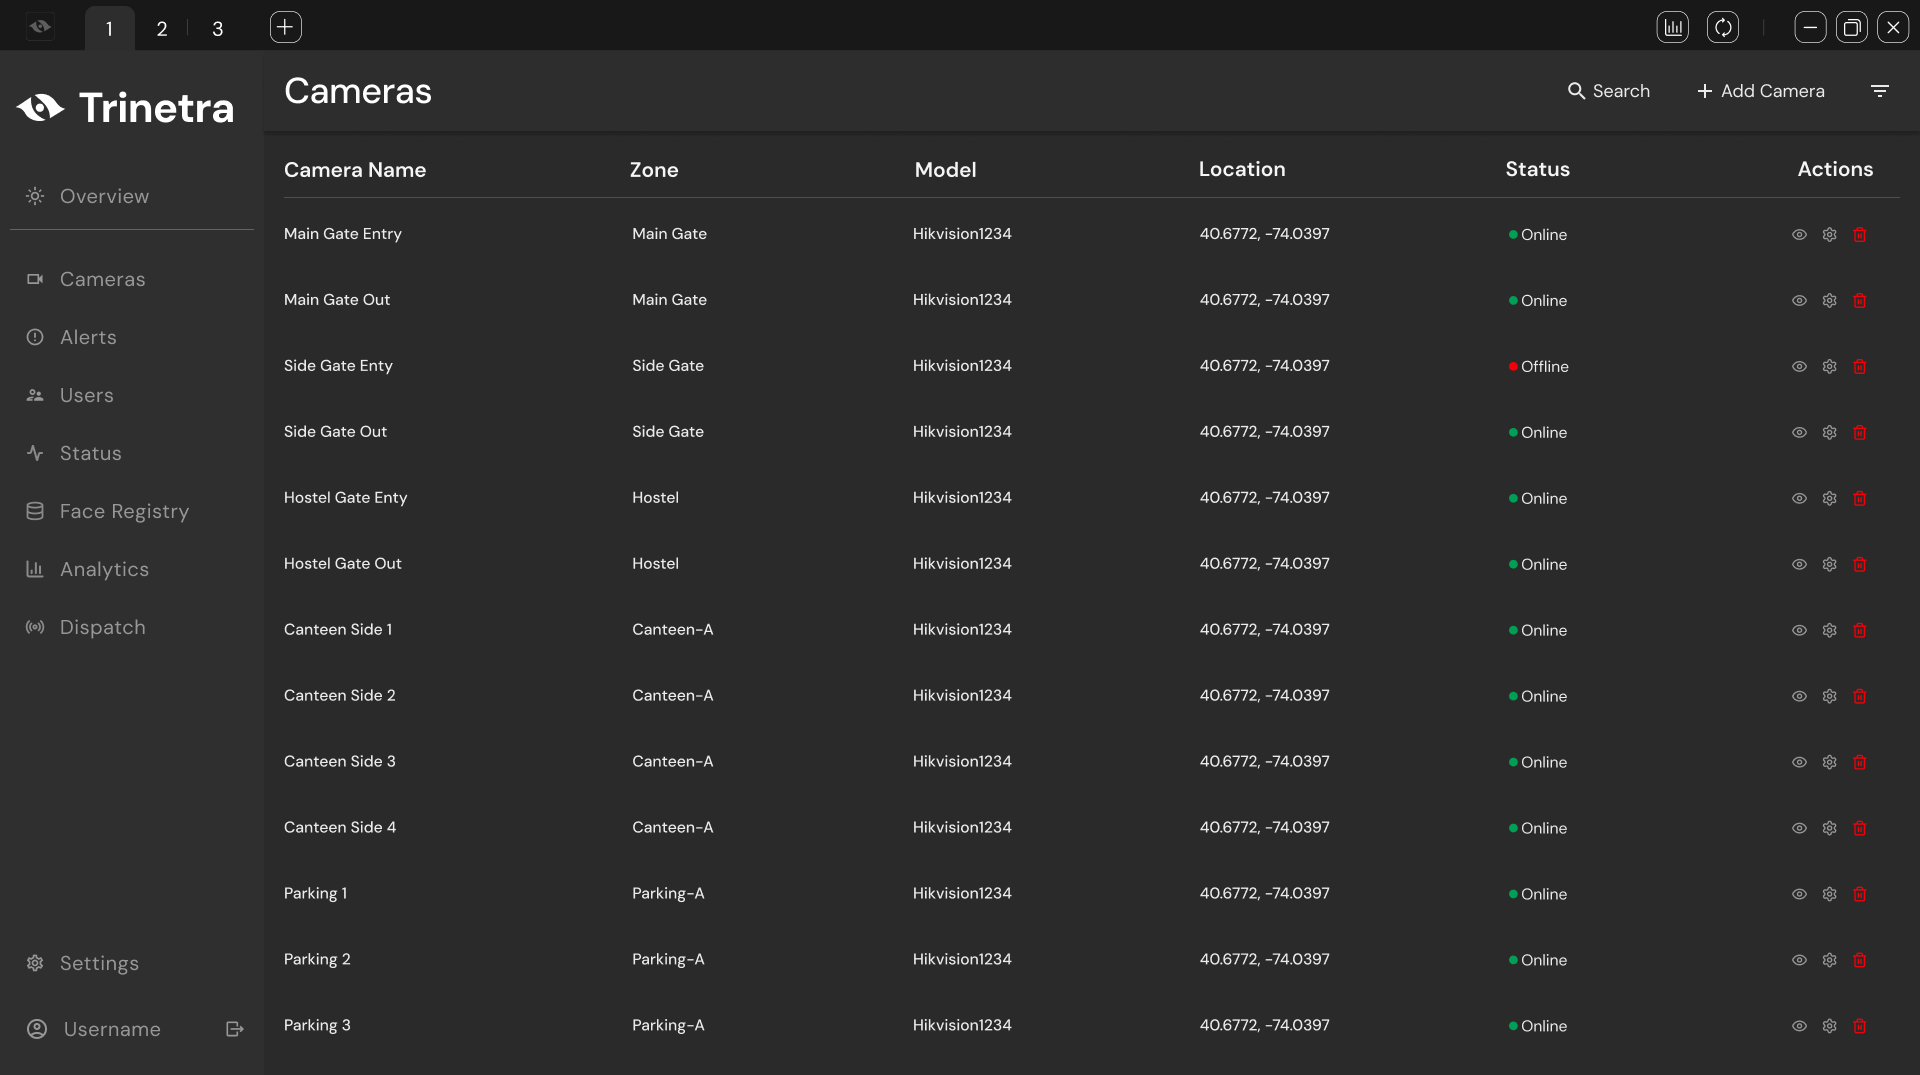The image size is (1920, 1075).
Task: Switch to tab 3
Action: tap(217, 29)
